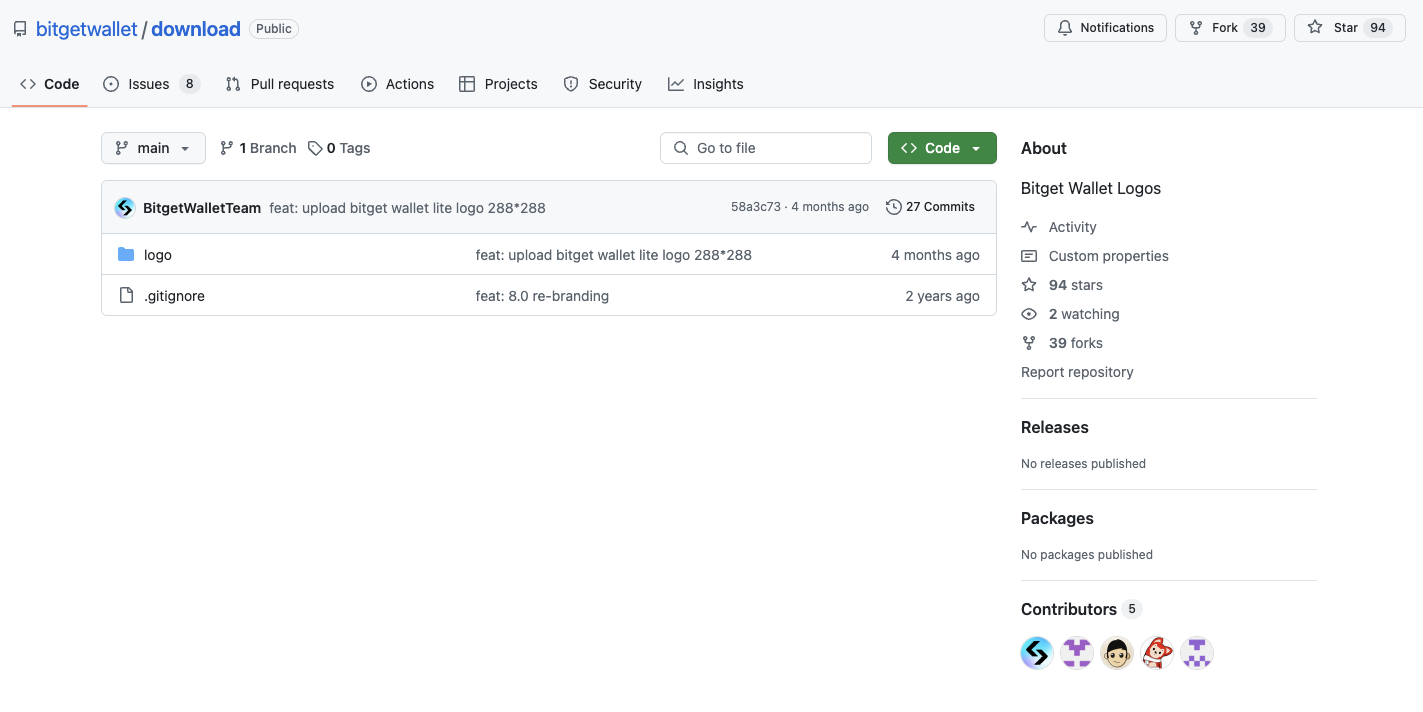
Task: Open BitgetWalletTeam author link
Action: 202,208
